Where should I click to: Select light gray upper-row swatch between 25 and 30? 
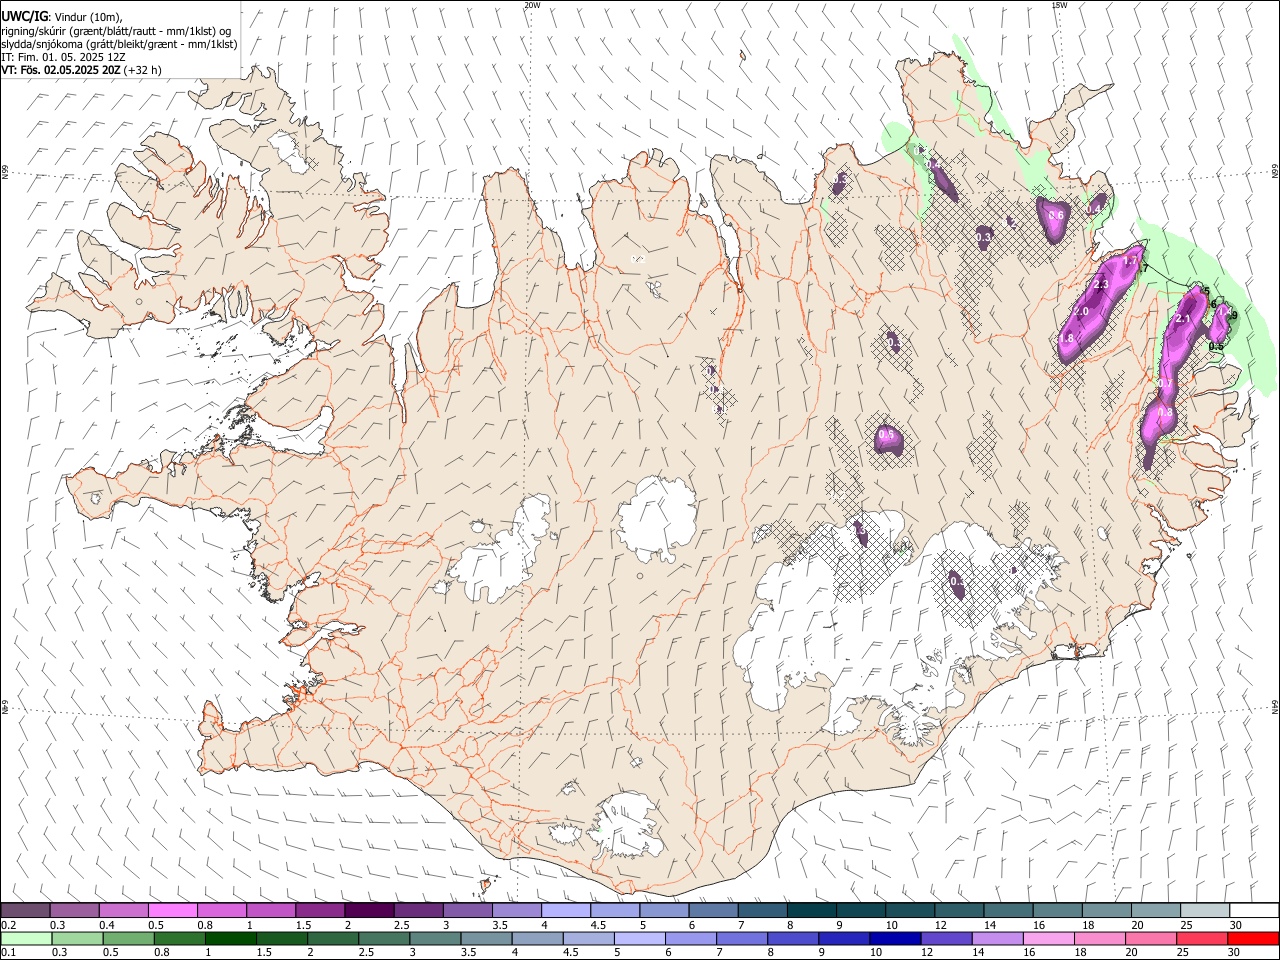coord(1204,911)
